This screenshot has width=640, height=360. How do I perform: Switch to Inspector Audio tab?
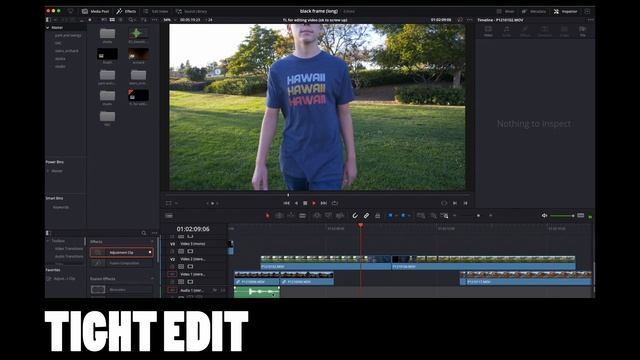tap(507, 31)
